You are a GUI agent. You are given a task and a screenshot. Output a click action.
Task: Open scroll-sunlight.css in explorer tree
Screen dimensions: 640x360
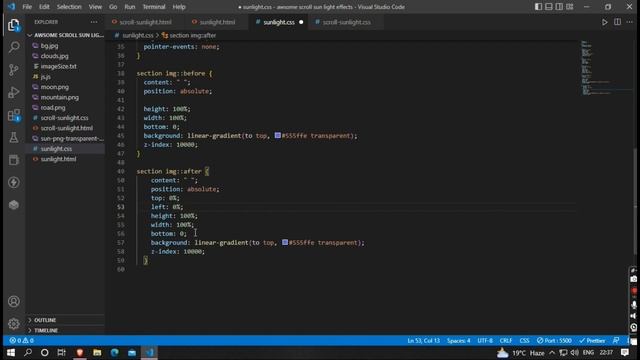(x=65, y=118)
